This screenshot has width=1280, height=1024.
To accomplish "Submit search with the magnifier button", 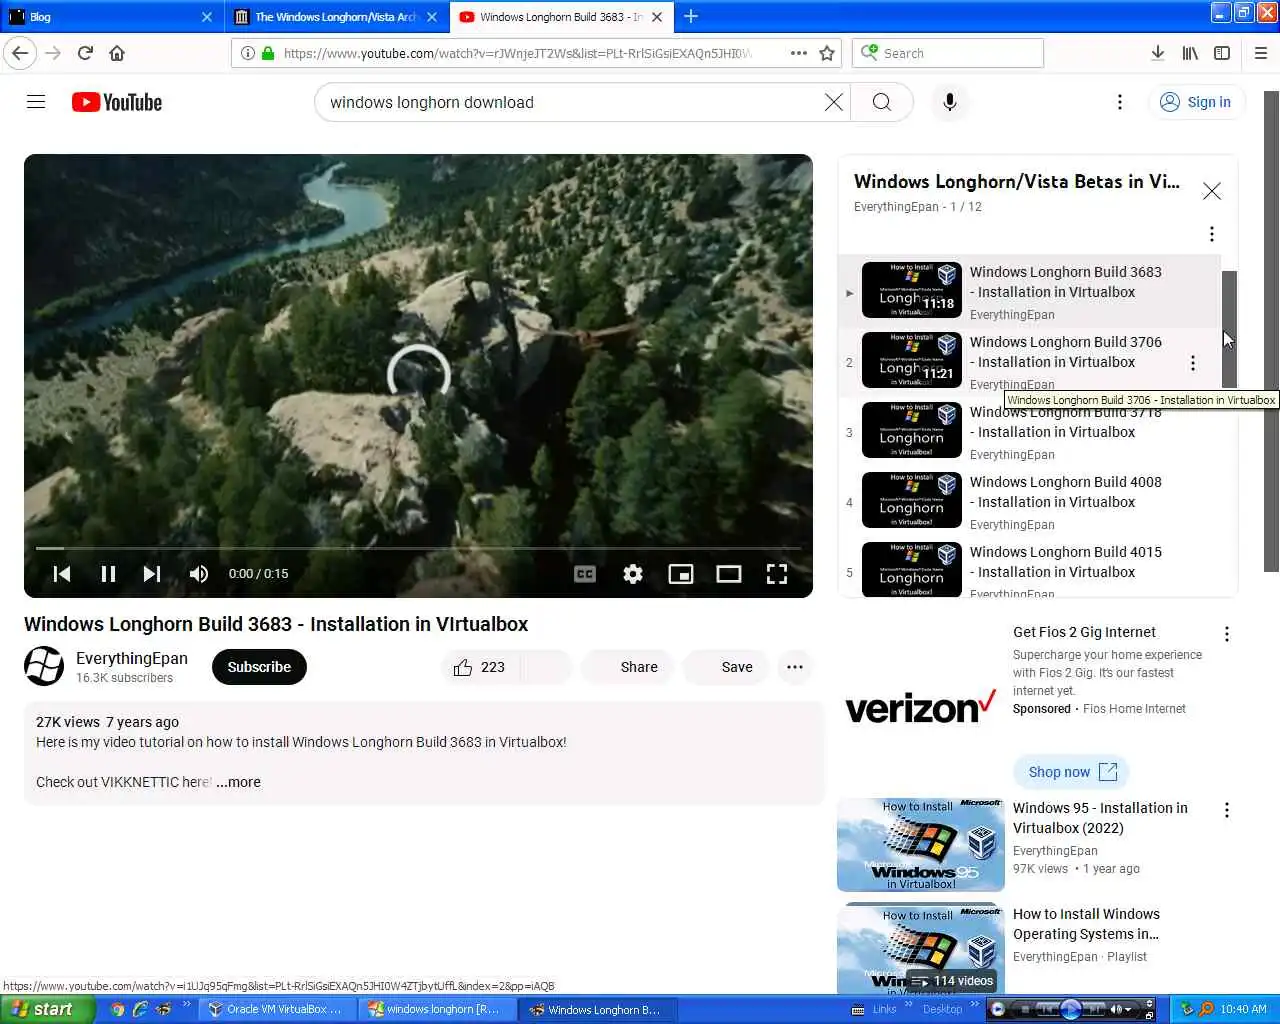I will (881, 102).
